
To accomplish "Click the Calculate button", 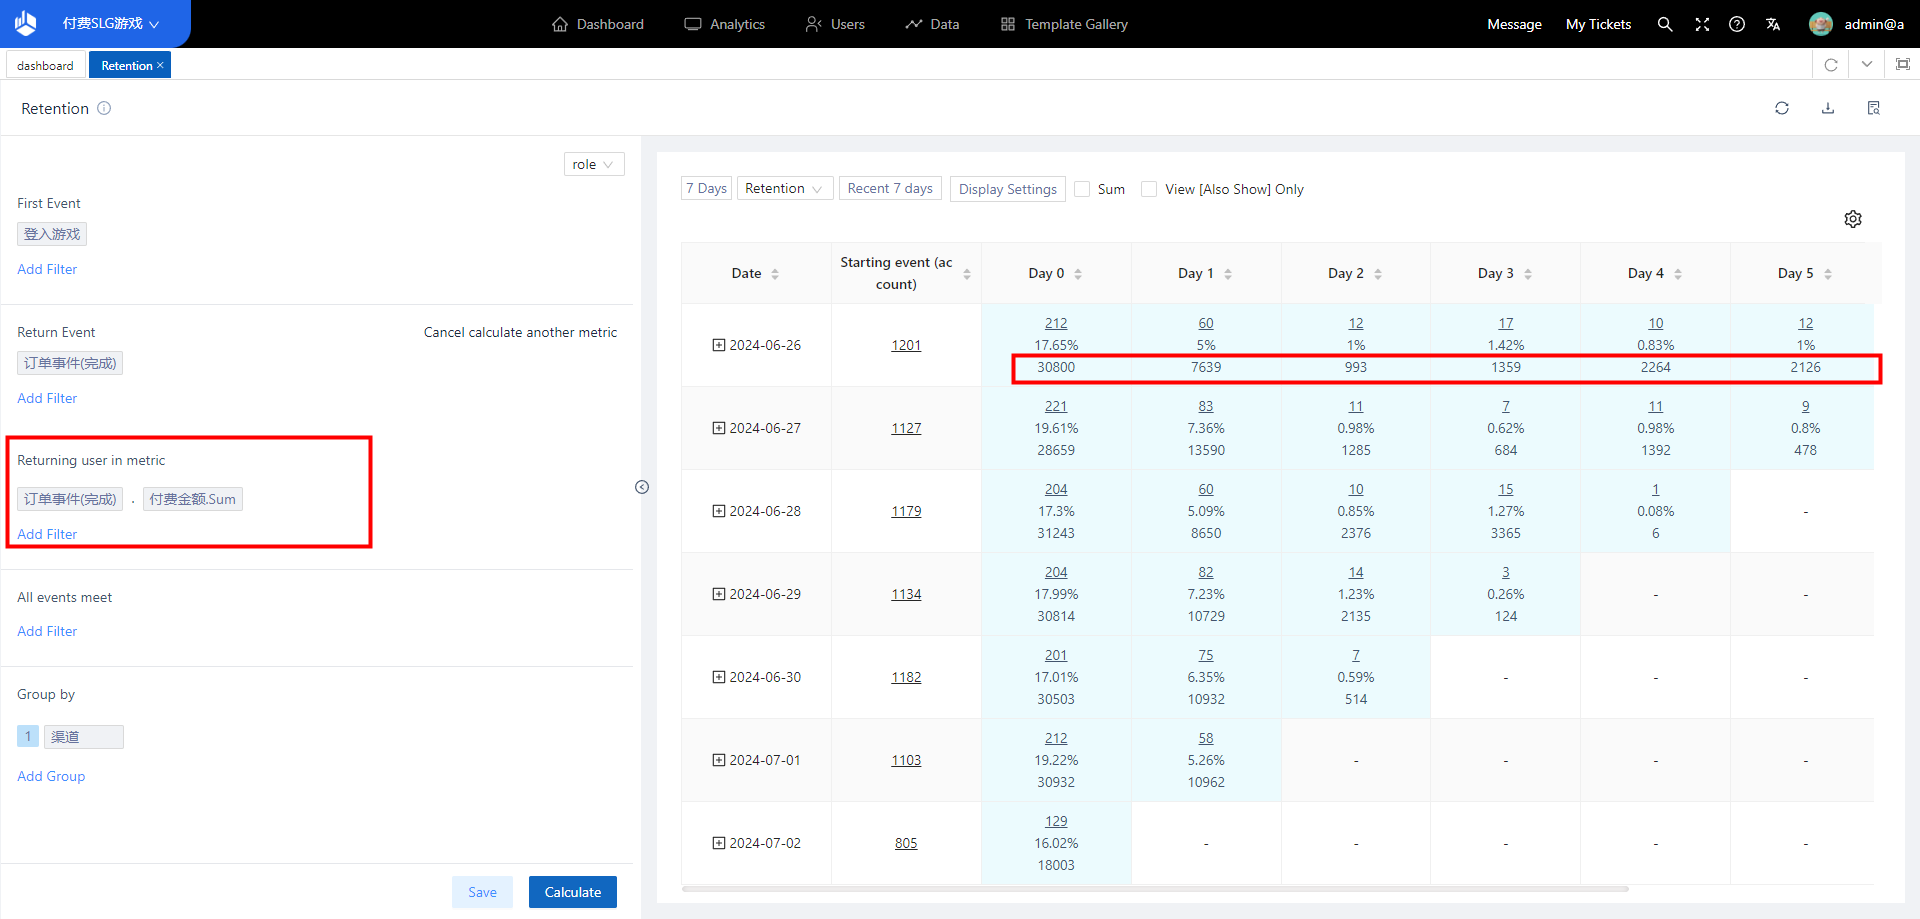I will 572,892.
